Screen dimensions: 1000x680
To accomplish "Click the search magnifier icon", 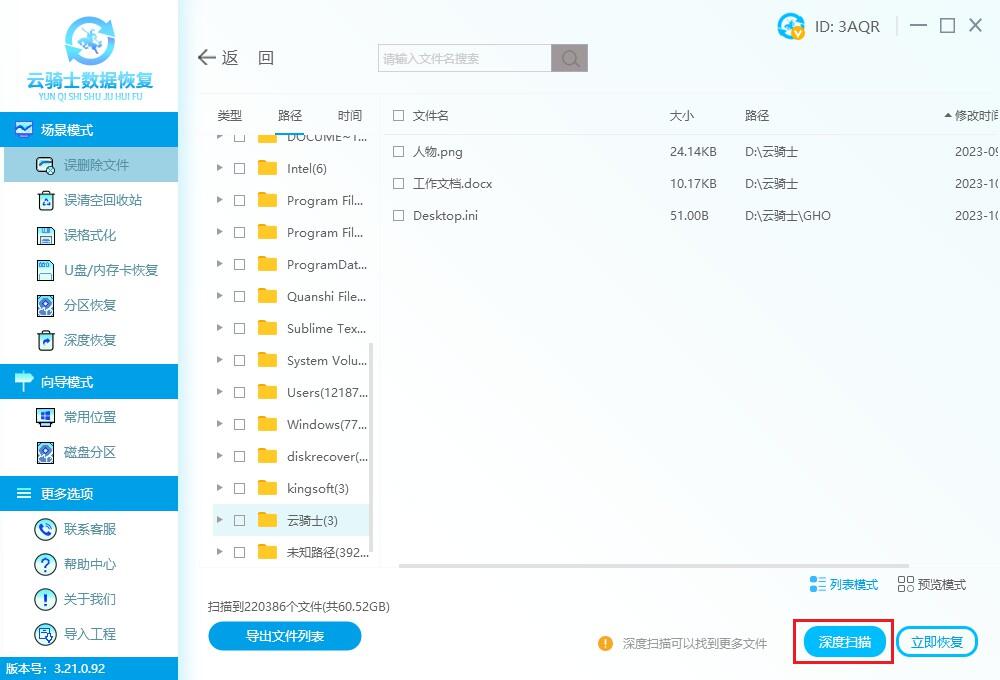I will click(570, 59).
